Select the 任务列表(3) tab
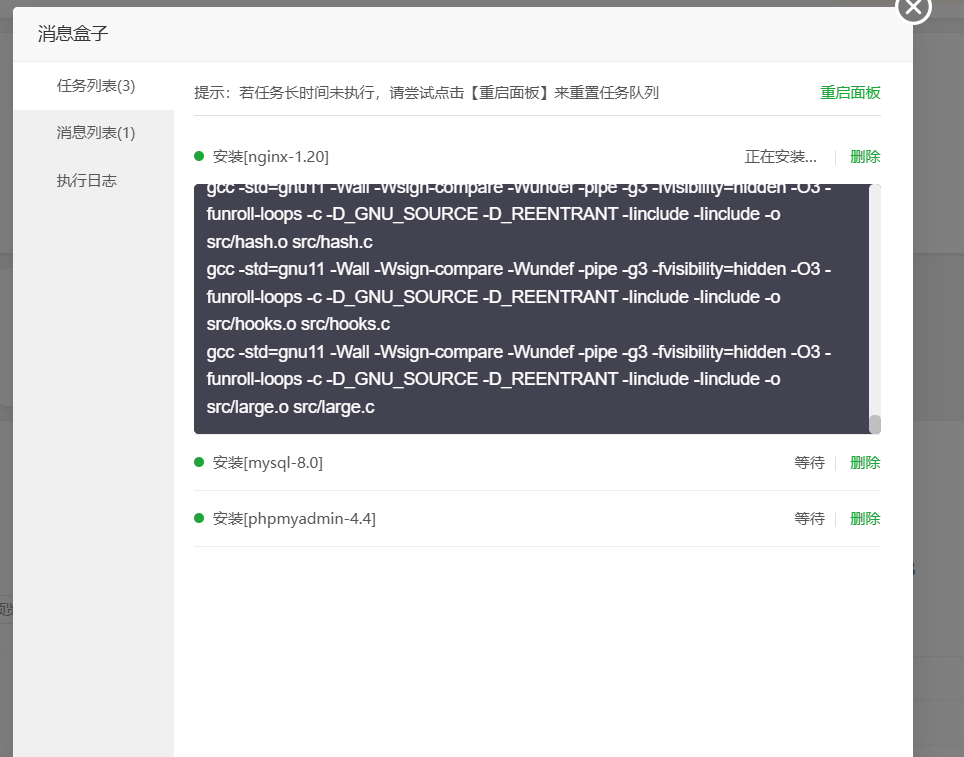The image size is (964, 757). coord(93,86)
